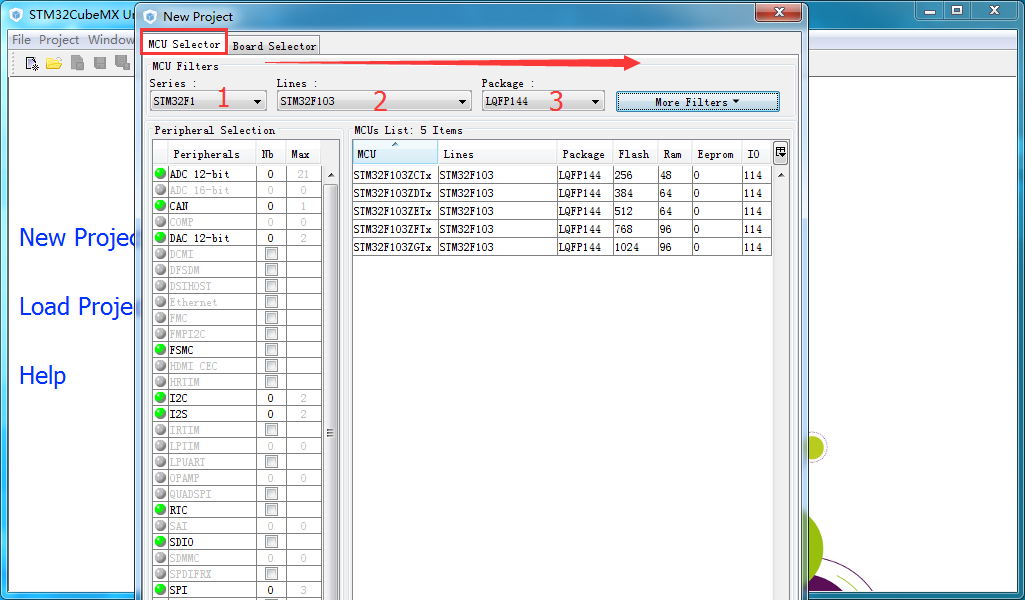
Task: Click the STM32CubeMX cube icon in New Project title
Action: (x=150, y=16)
